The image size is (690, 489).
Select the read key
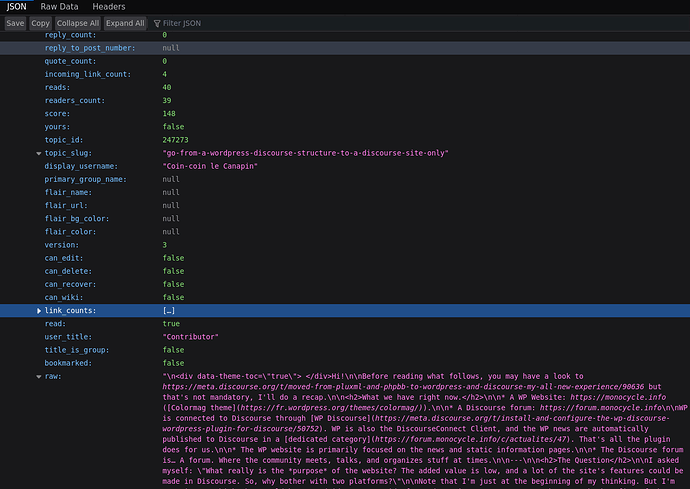(x=55, y=324)
